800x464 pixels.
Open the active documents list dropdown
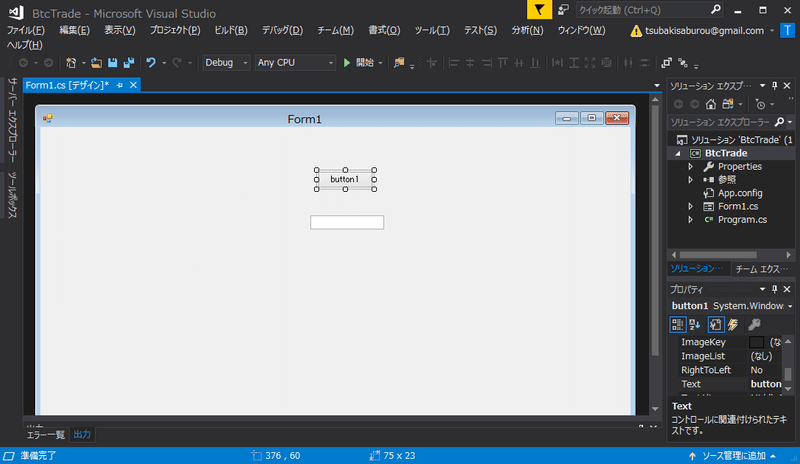pos(657,86)
